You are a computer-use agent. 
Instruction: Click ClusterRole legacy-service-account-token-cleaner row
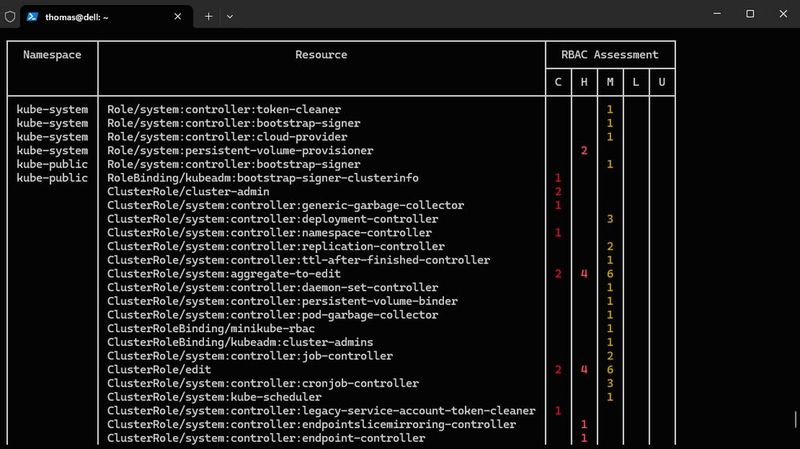click(x=321, y=411)
